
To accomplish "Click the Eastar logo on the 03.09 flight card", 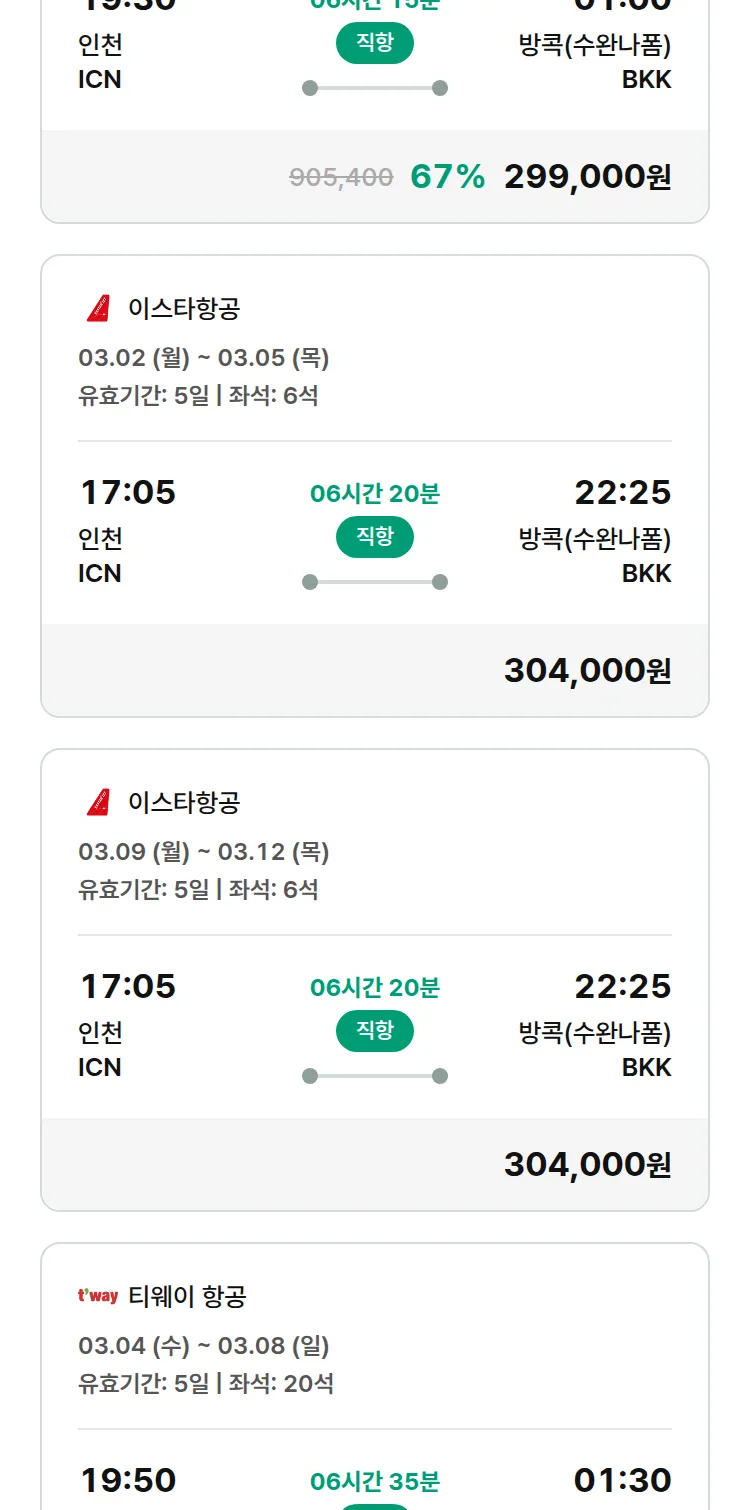I will pos(98,803).
